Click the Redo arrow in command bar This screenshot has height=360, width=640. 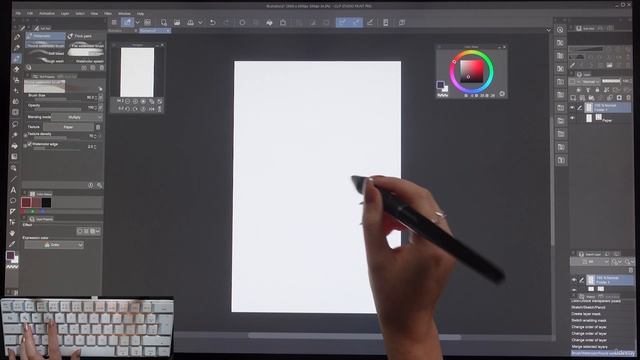tap(227, 22)
